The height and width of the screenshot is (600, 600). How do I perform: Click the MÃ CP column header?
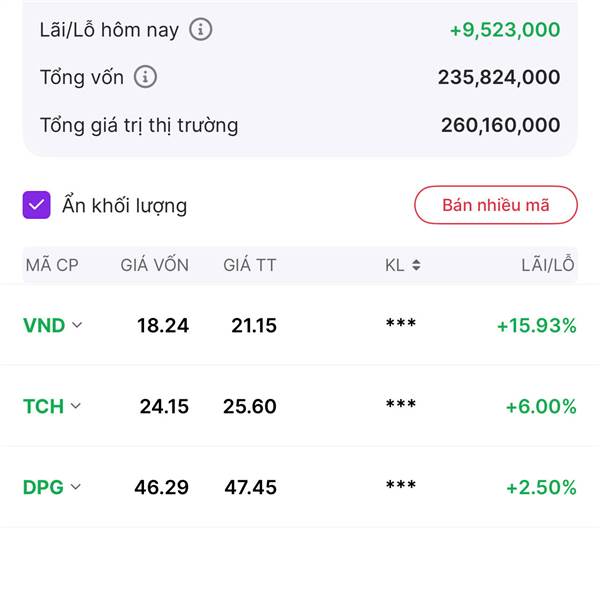[x=52, y=265]
